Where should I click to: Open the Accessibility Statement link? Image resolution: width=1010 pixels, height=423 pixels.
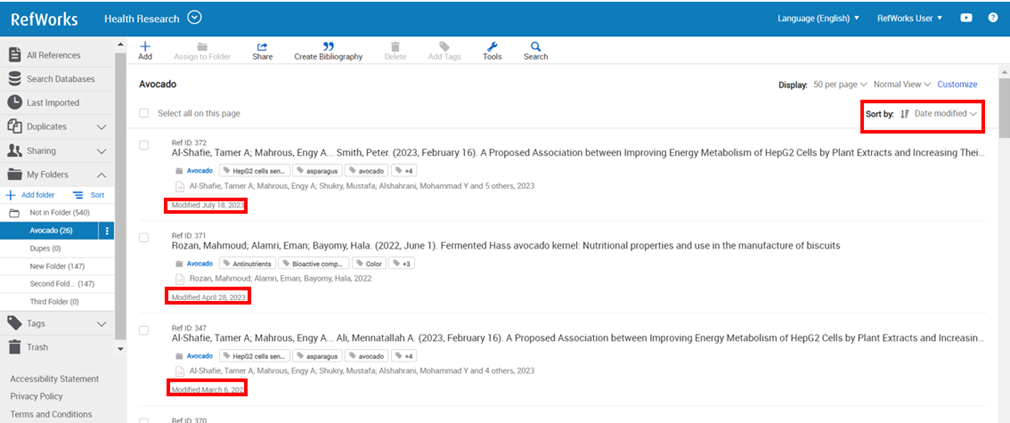[x=54, y=379]
